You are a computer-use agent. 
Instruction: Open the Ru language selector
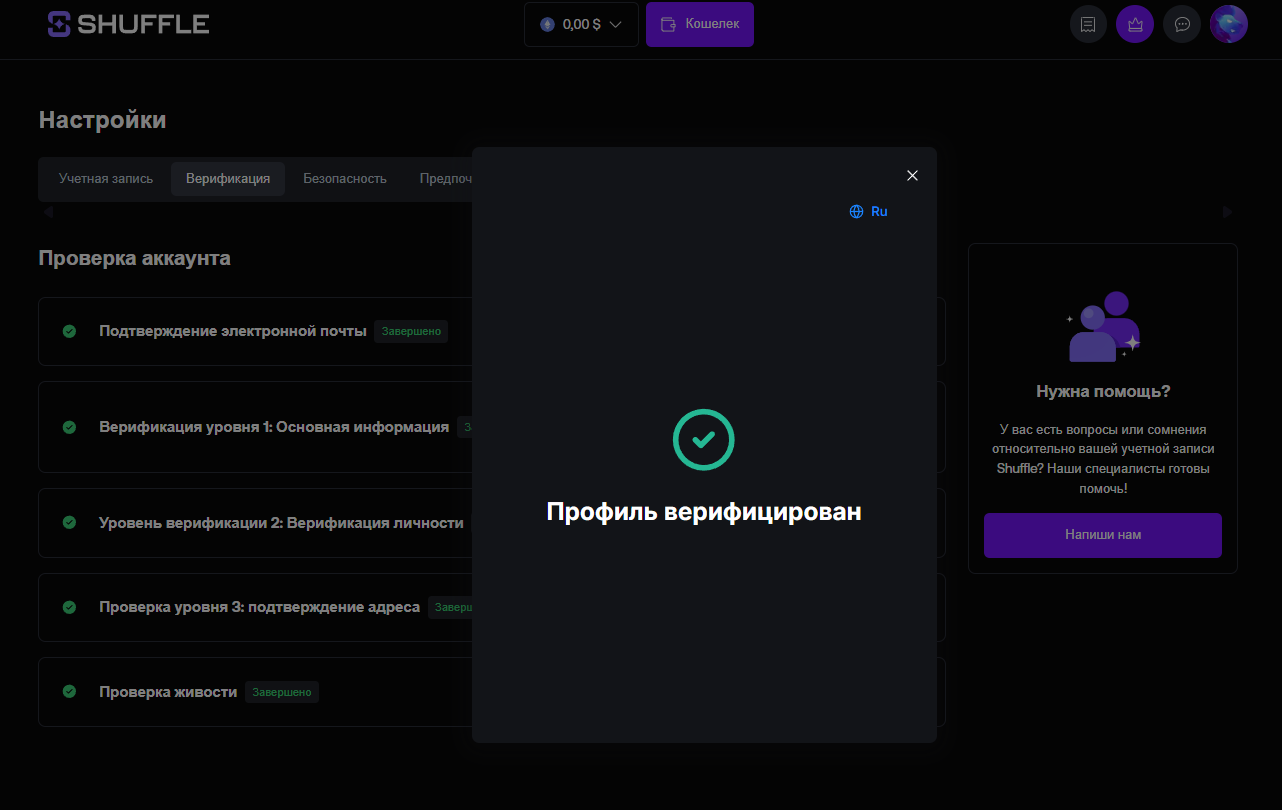point(868,212)
